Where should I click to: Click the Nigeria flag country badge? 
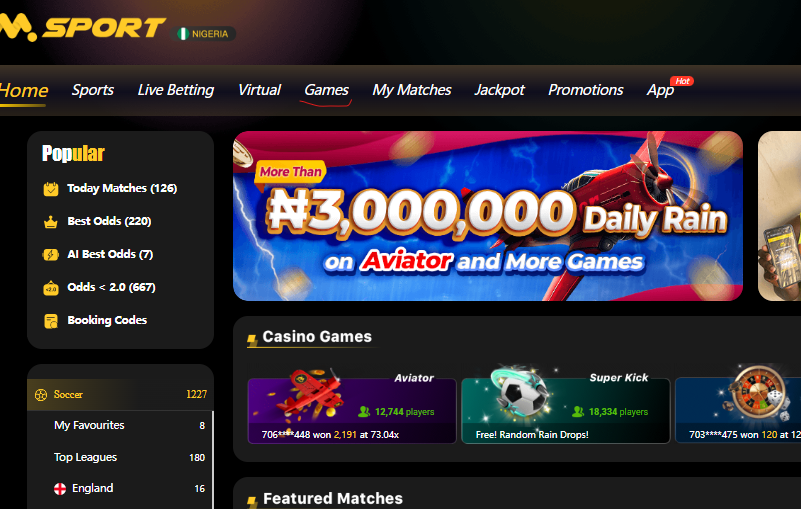point(203,34)
